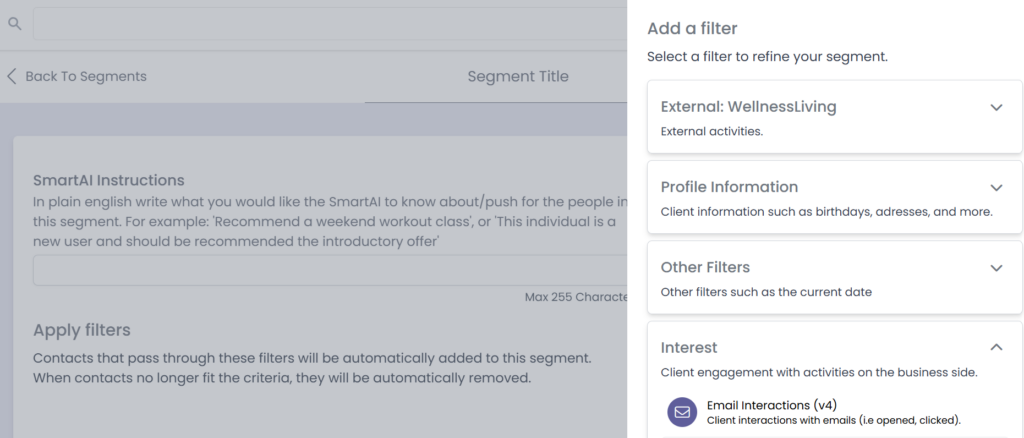Click the Interest section heading
The width and height of the screenshot is (1024, 438).
point(689,348)
